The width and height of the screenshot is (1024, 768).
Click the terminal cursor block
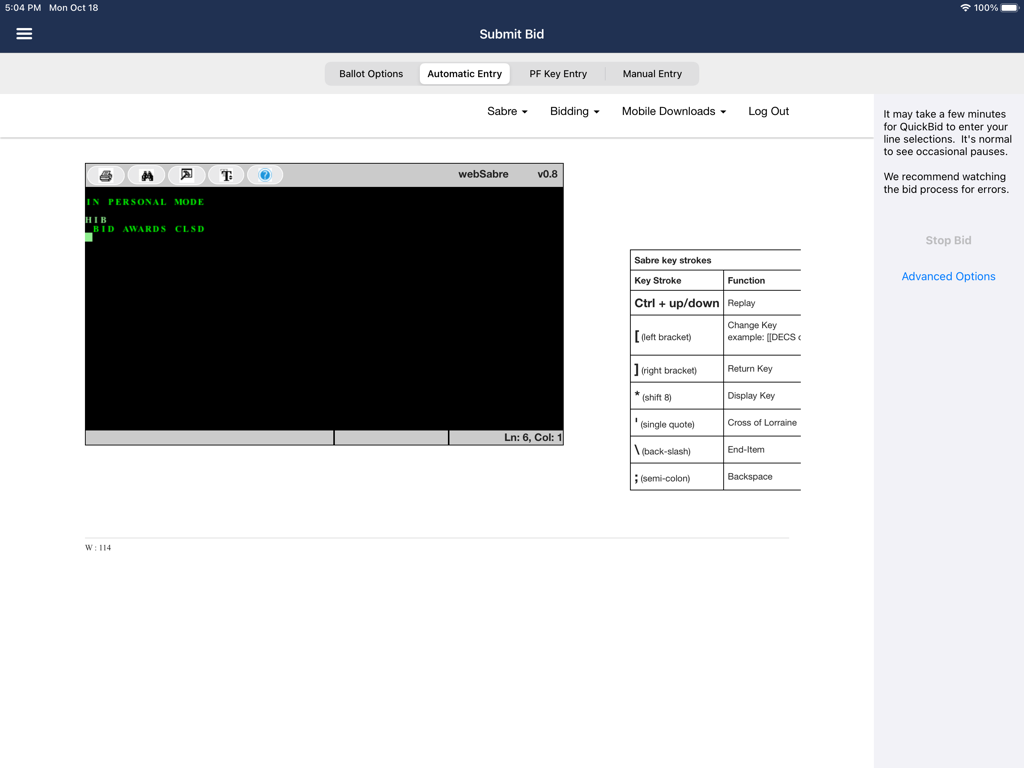[x=89, y=238]
